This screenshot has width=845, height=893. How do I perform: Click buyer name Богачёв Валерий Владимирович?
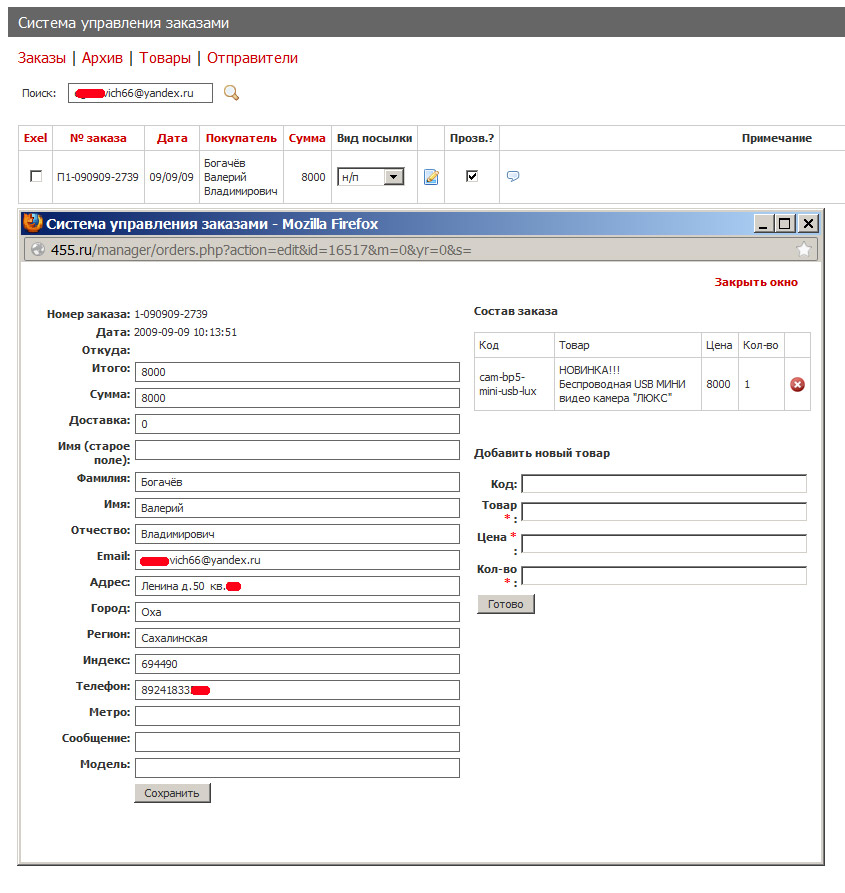(x=241, y=177)
